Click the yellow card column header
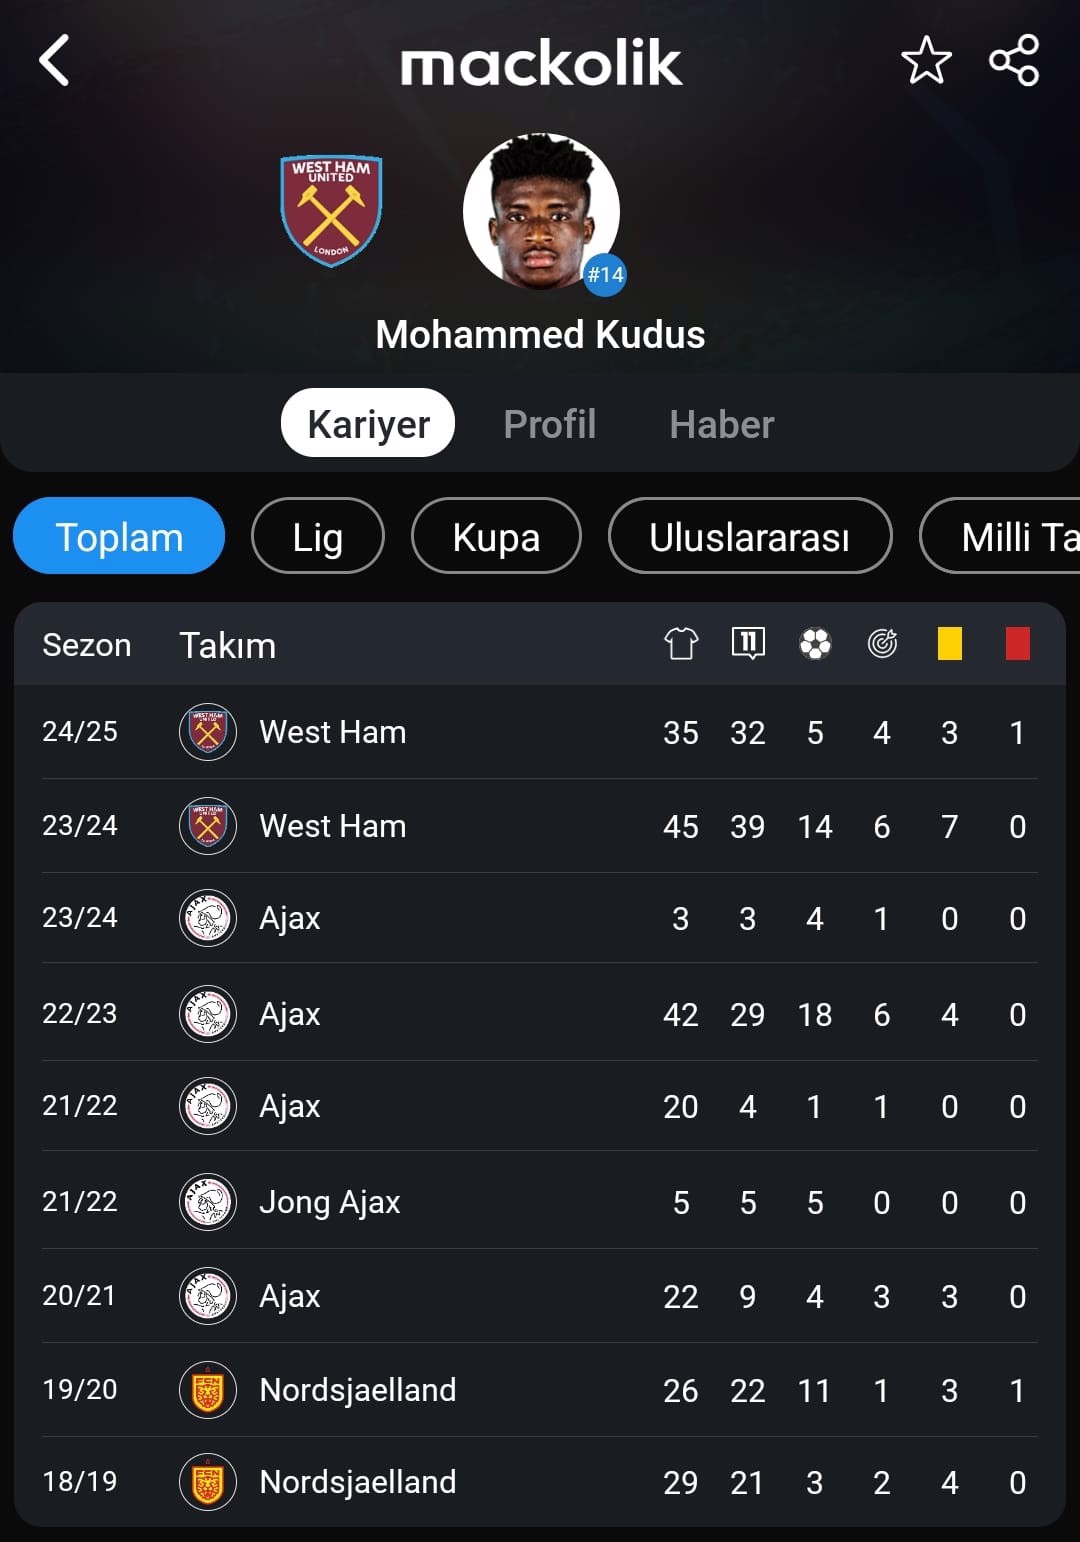 pos(949,643)
